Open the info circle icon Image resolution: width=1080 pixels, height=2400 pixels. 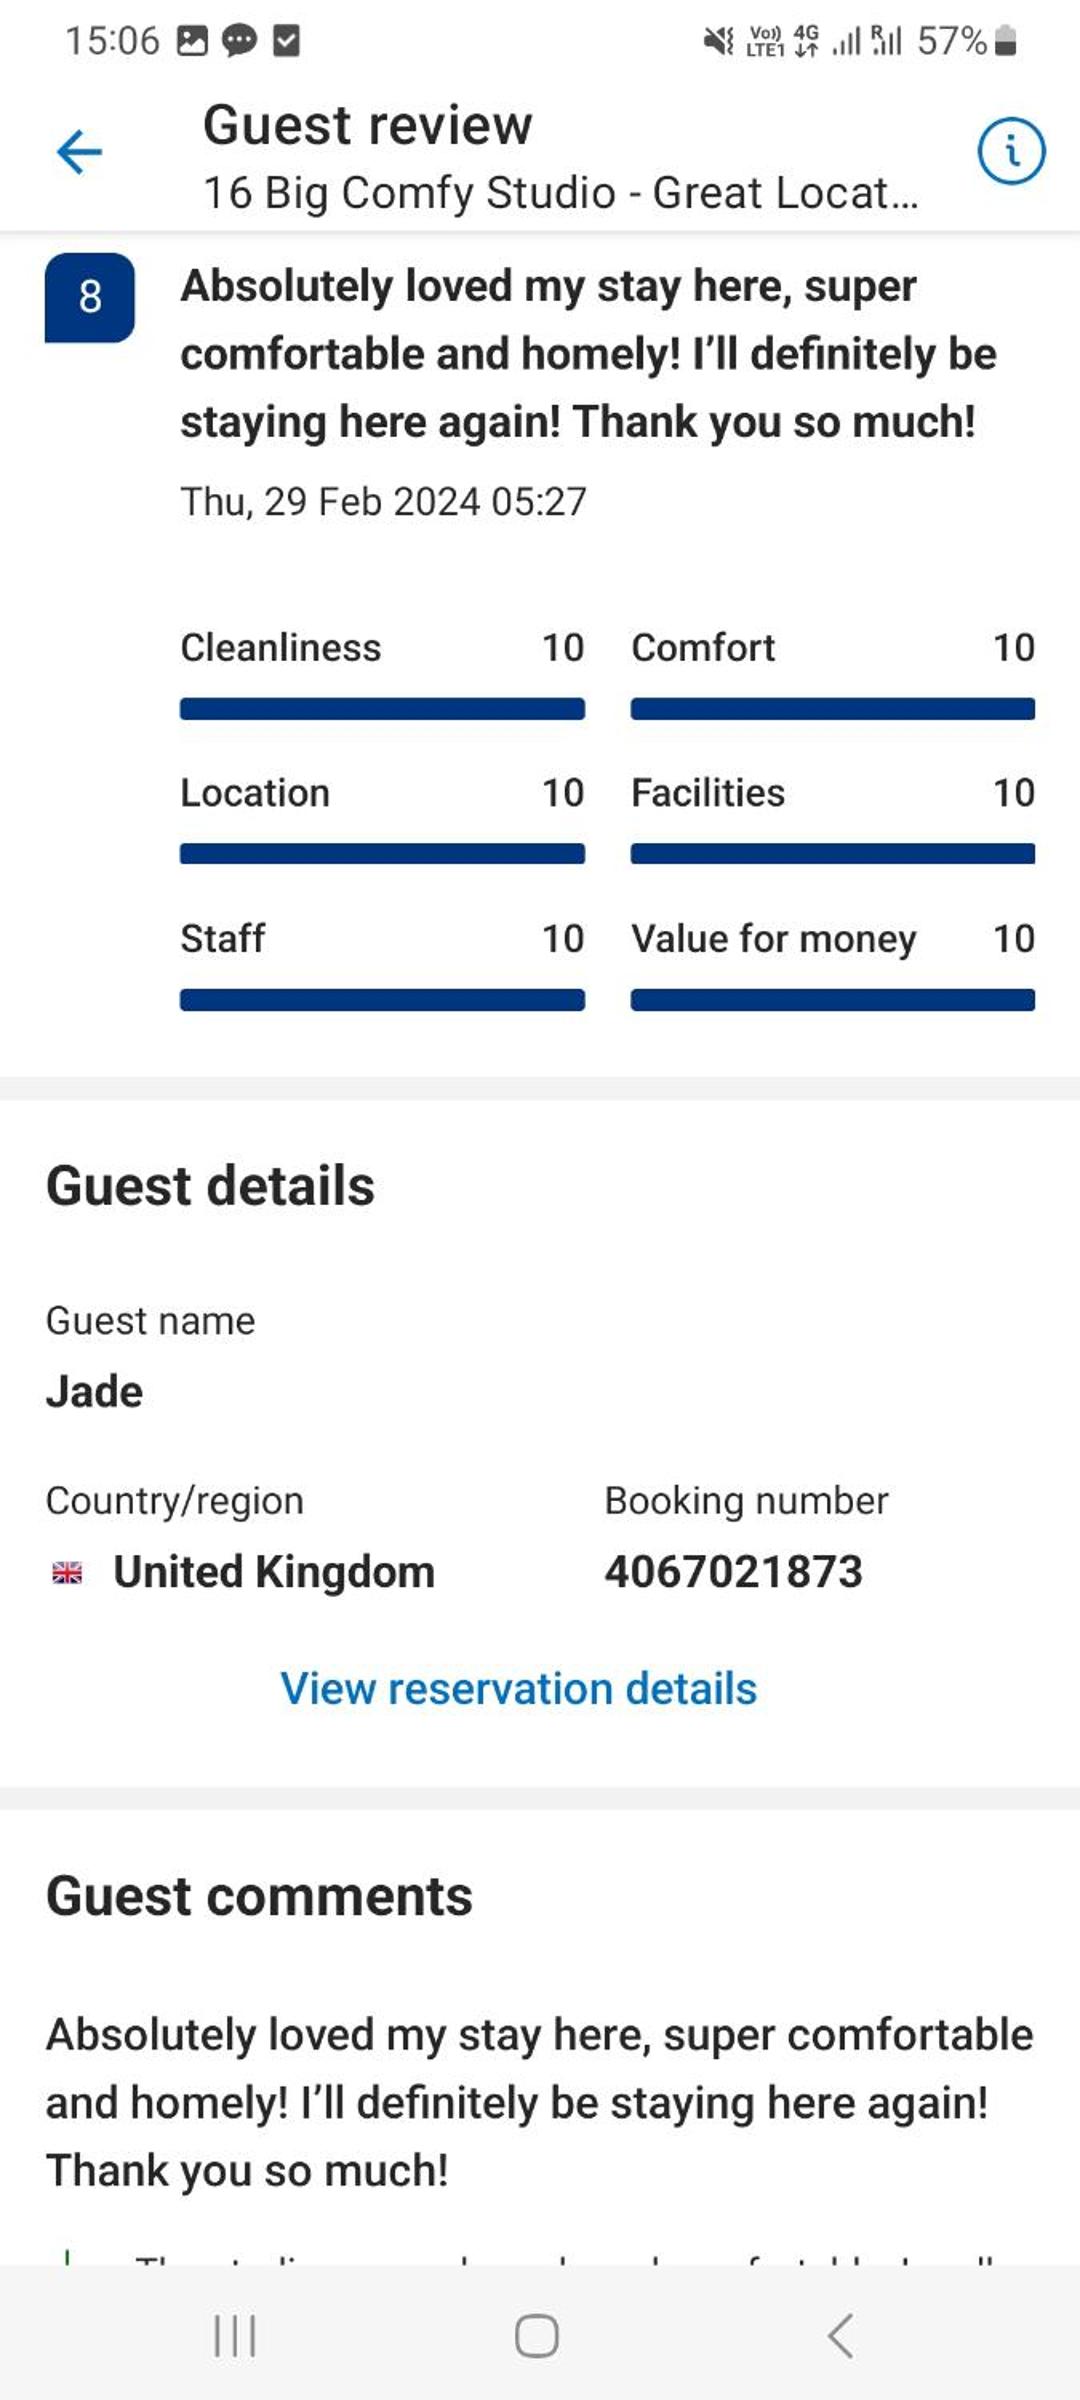(1011, 152)
